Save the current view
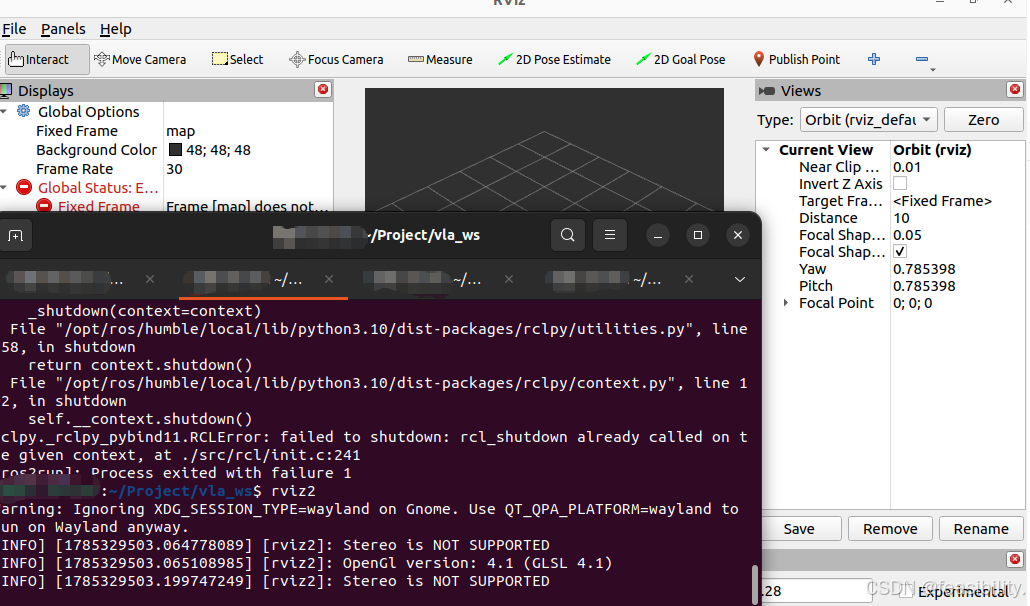 pyautogui.click(x=799, y=529)
